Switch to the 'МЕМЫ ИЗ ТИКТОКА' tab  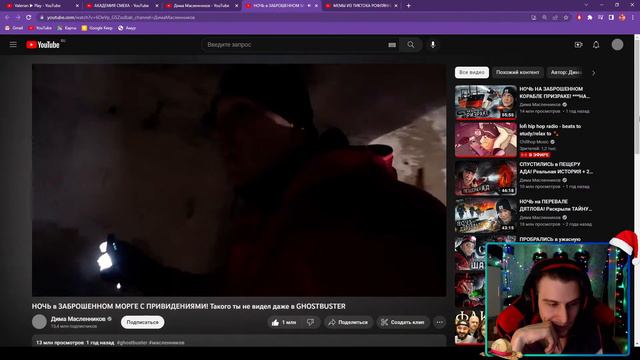point(361,6)
